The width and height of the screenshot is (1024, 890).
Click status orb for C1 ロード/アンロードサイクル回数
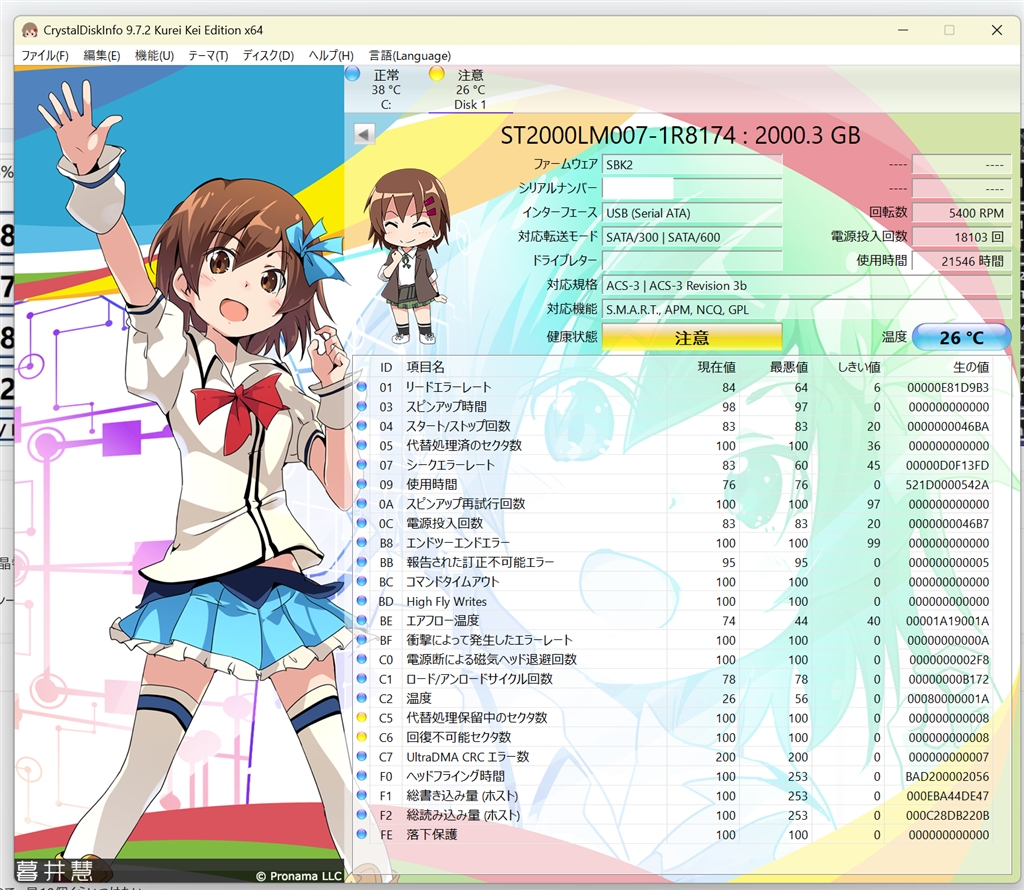click(x=362, y=678)
